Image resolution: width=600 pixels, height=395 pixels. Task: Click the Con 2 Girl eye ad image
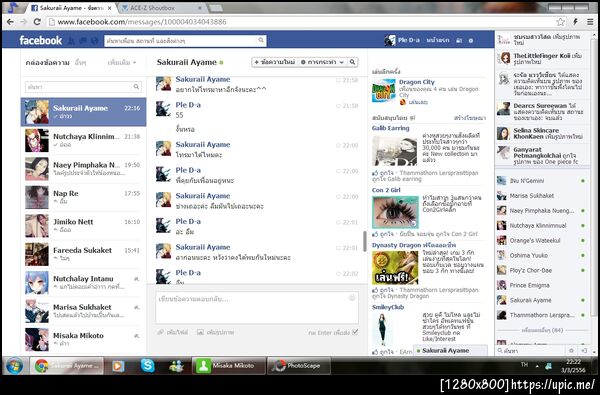(x=395, y=212)
